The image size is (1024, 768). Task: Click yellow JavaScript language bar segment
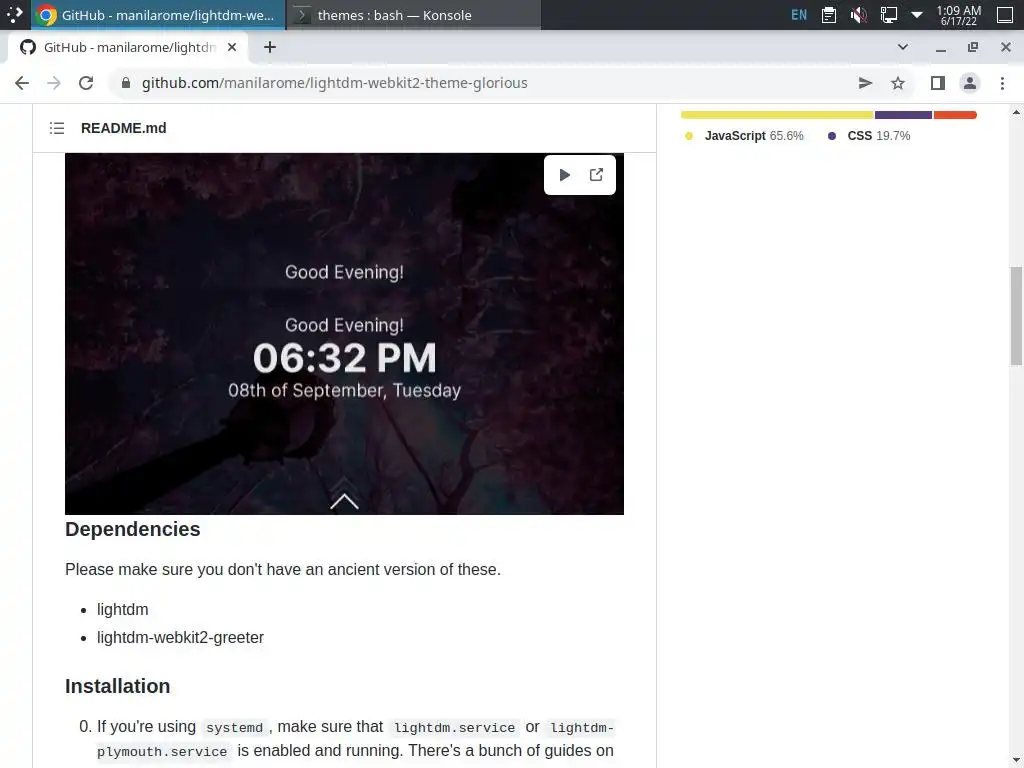pyautogui.click(x=777, y=115)
